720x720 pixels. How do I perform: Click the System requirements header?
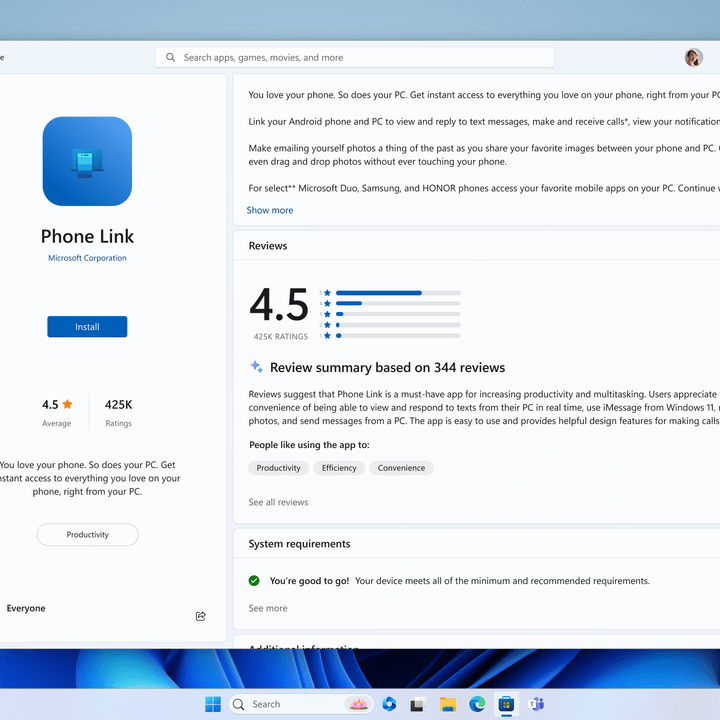point(299,544)
